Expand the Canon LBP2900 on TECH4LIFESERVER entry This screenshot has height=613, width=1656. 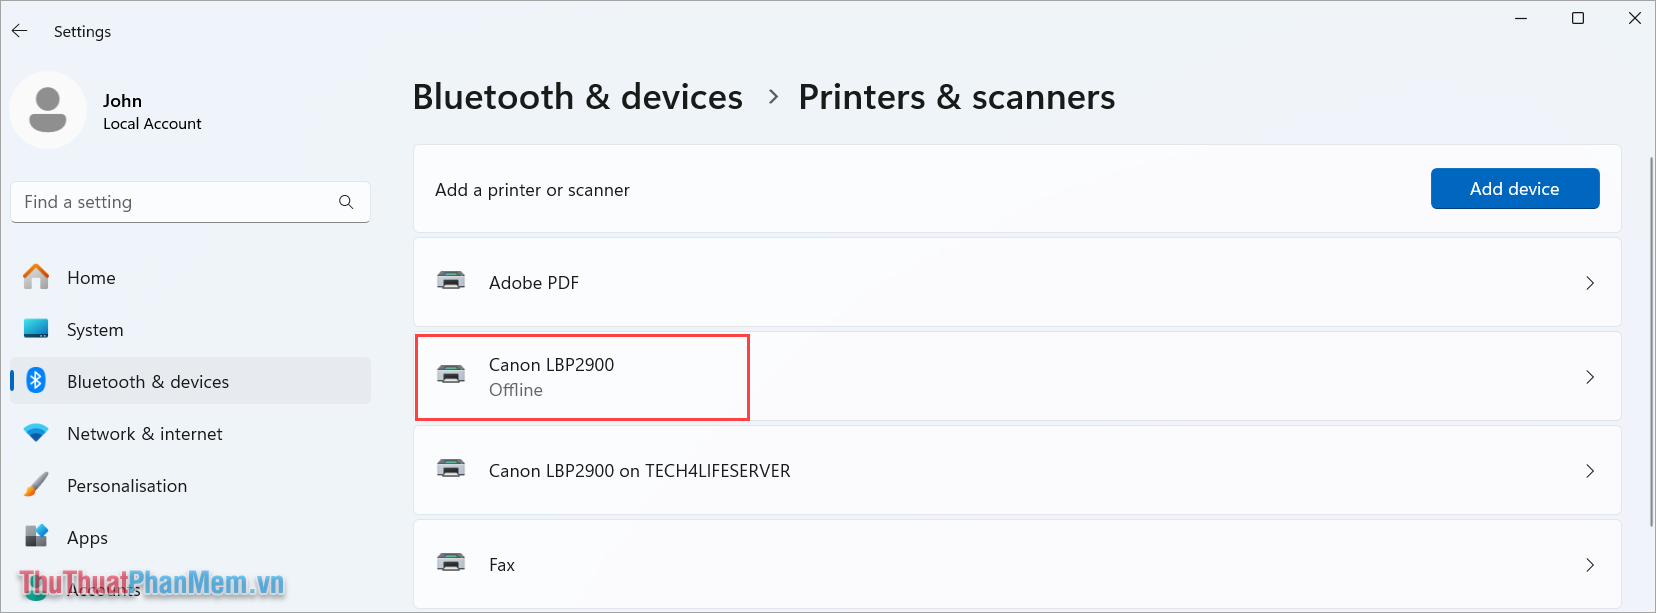1589,470
